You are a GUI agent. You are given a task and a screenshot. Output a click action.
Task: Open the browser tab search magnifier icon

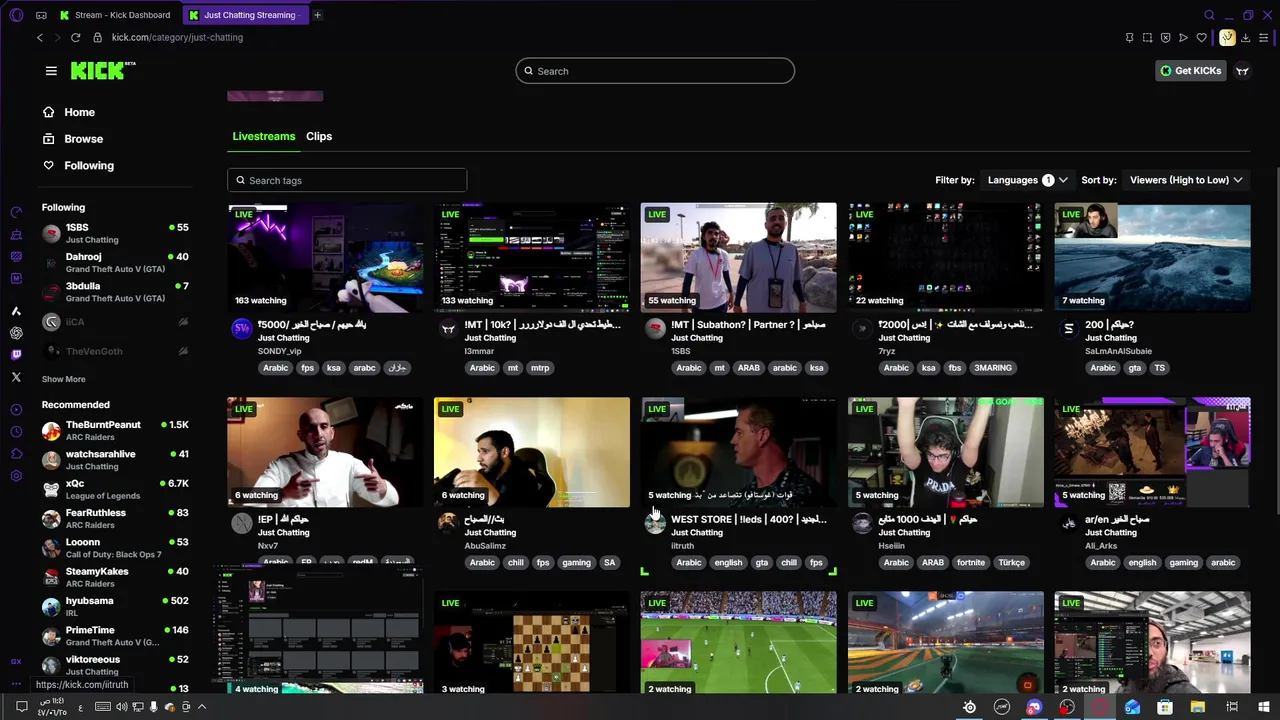1209,15
